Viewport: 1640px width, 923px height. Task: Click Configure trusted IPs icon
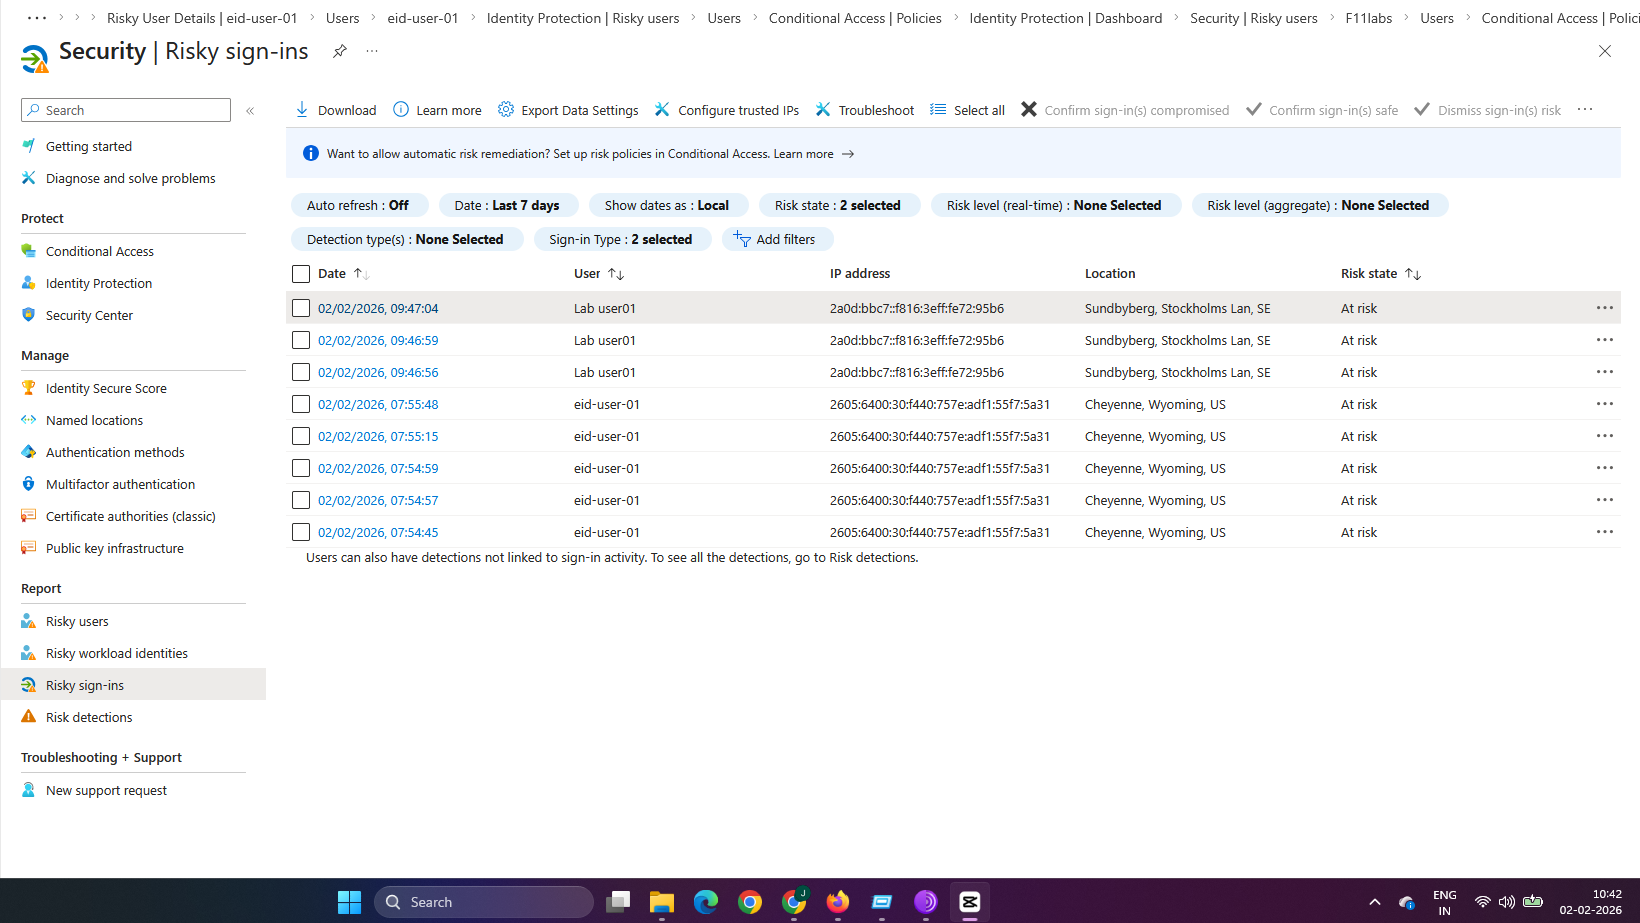[x=662, y=110]
